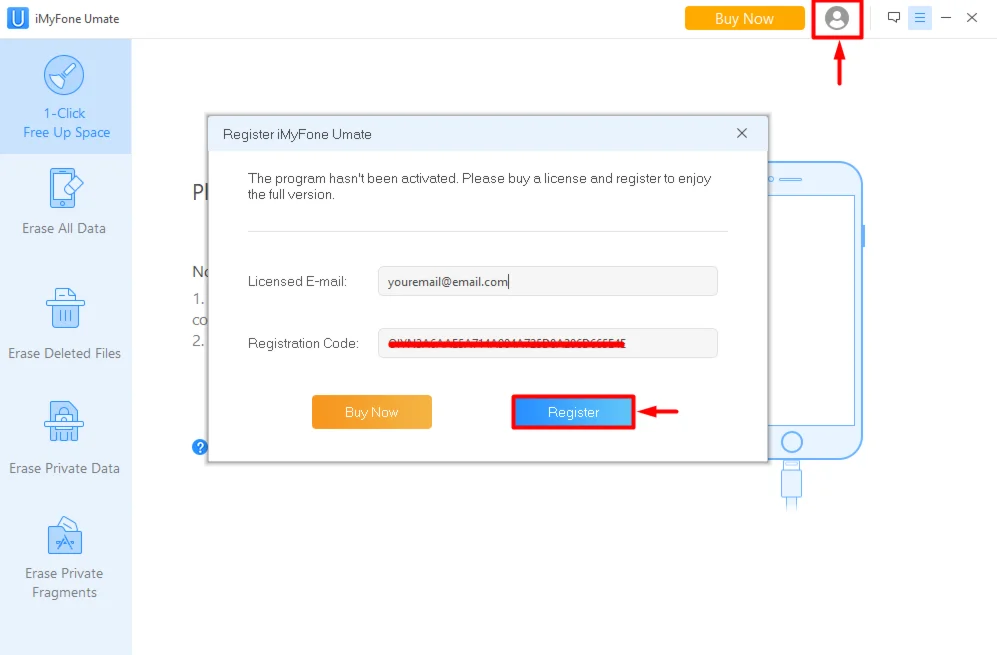Screen dimensions: 997x655
Task: Open Erase Deleted Files section
Action: pyautogui.click(x=64, y=324)
